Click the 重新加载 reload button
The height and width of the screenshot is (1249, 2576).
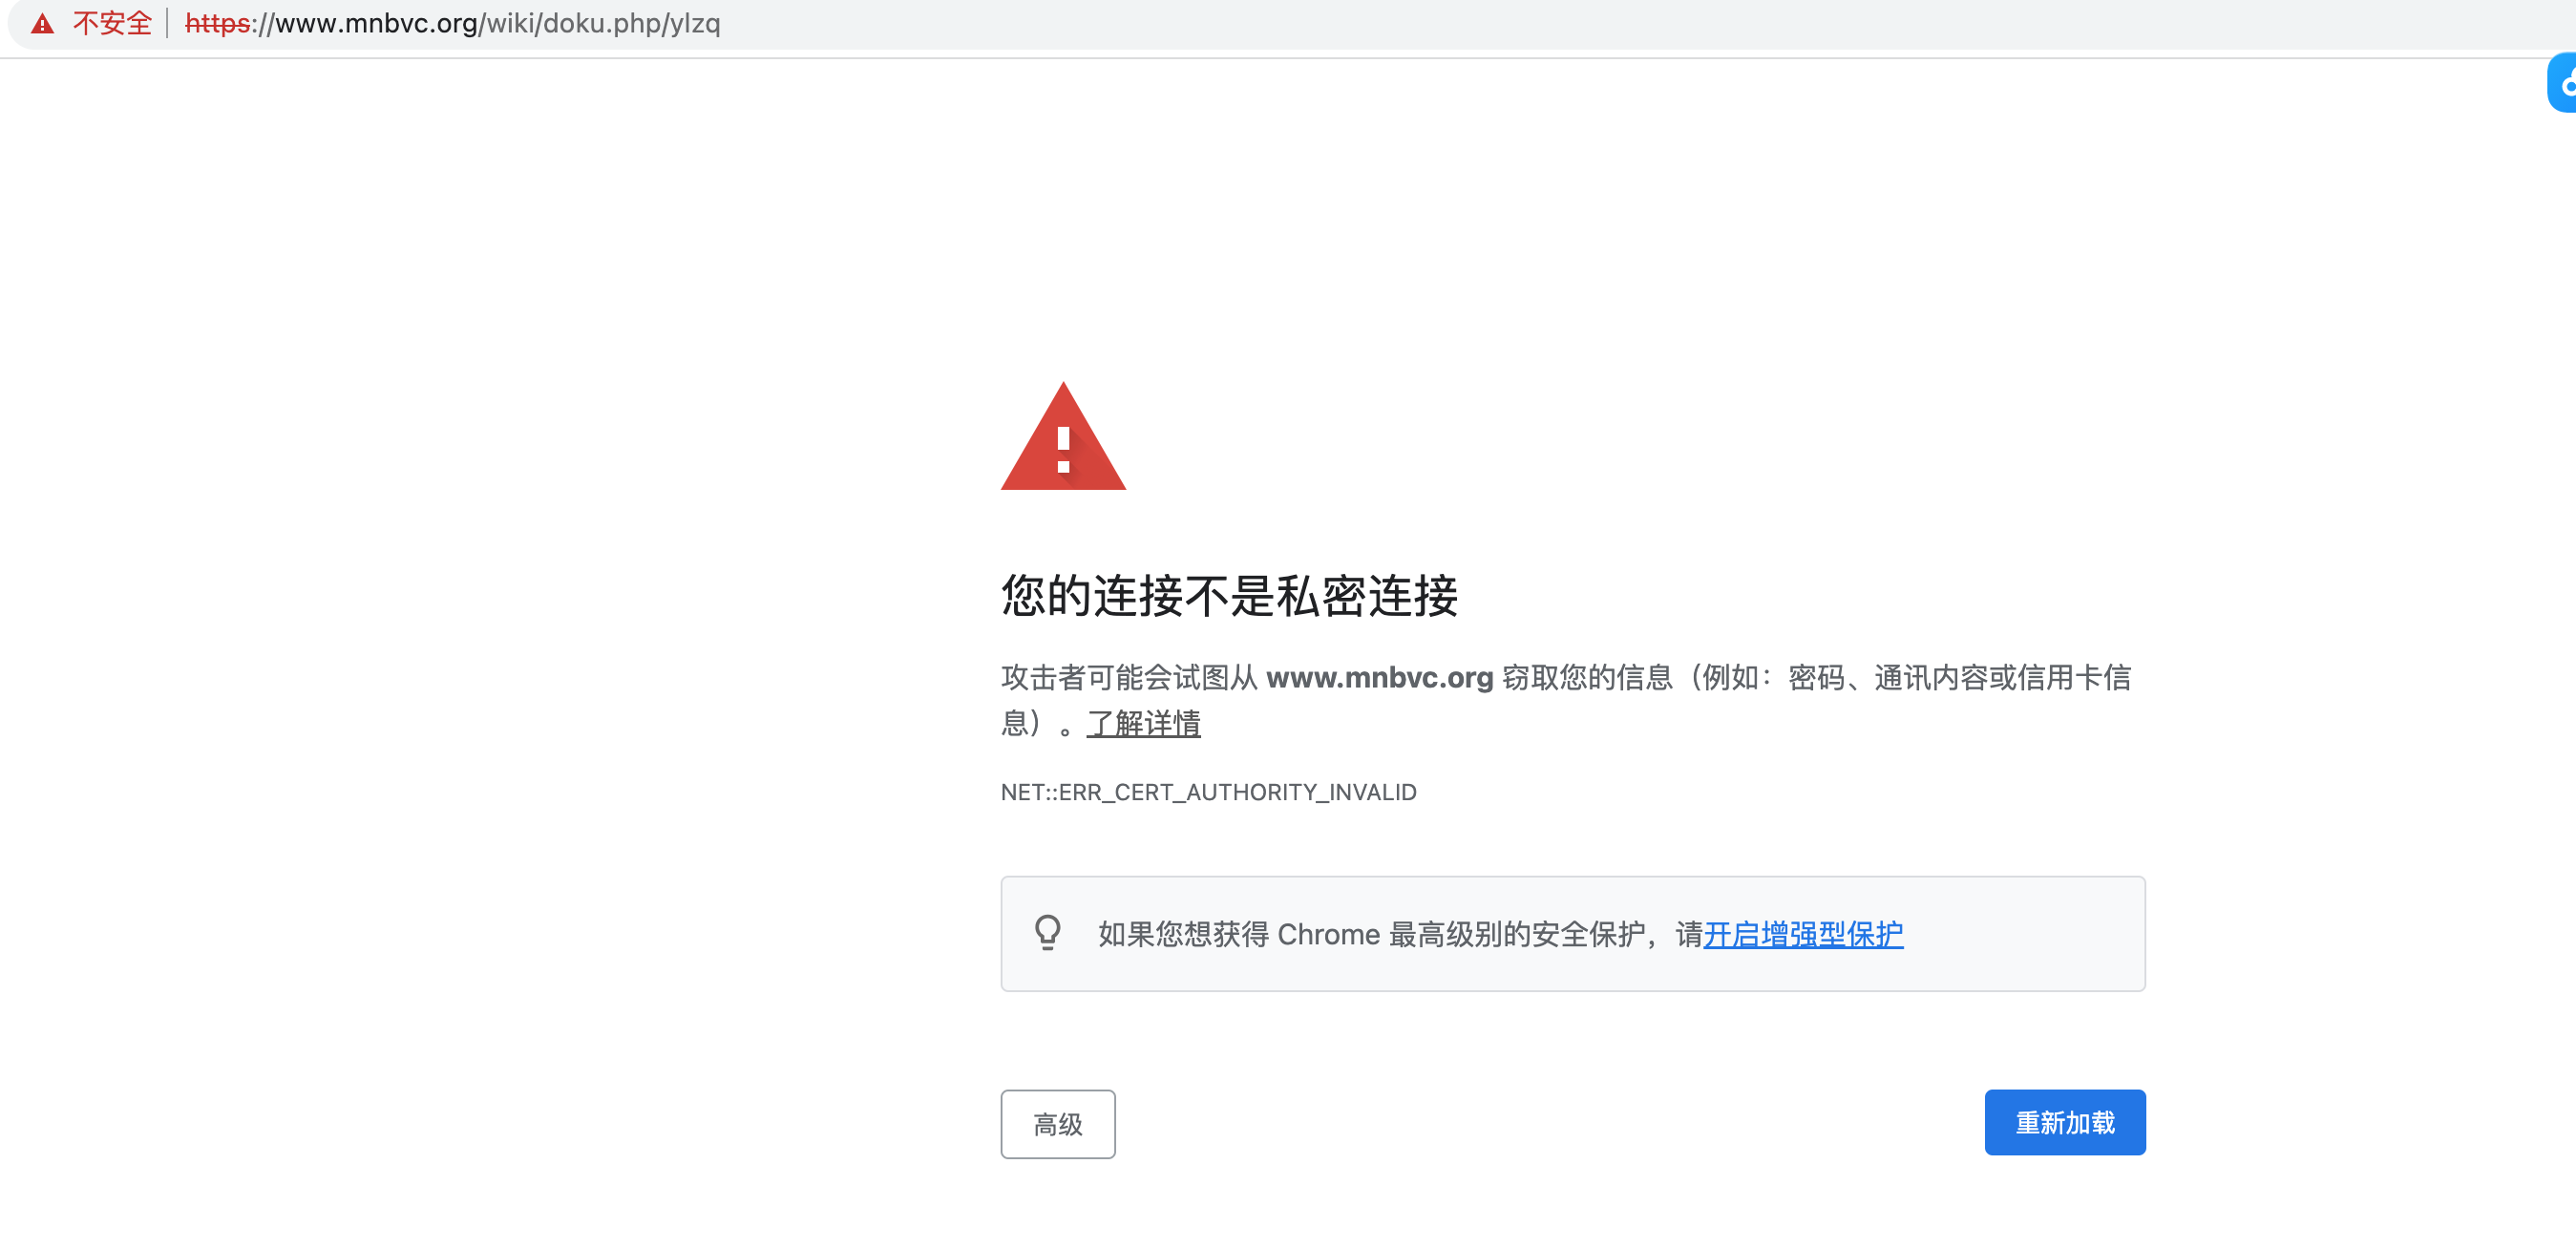(x=2065, y=1123)
